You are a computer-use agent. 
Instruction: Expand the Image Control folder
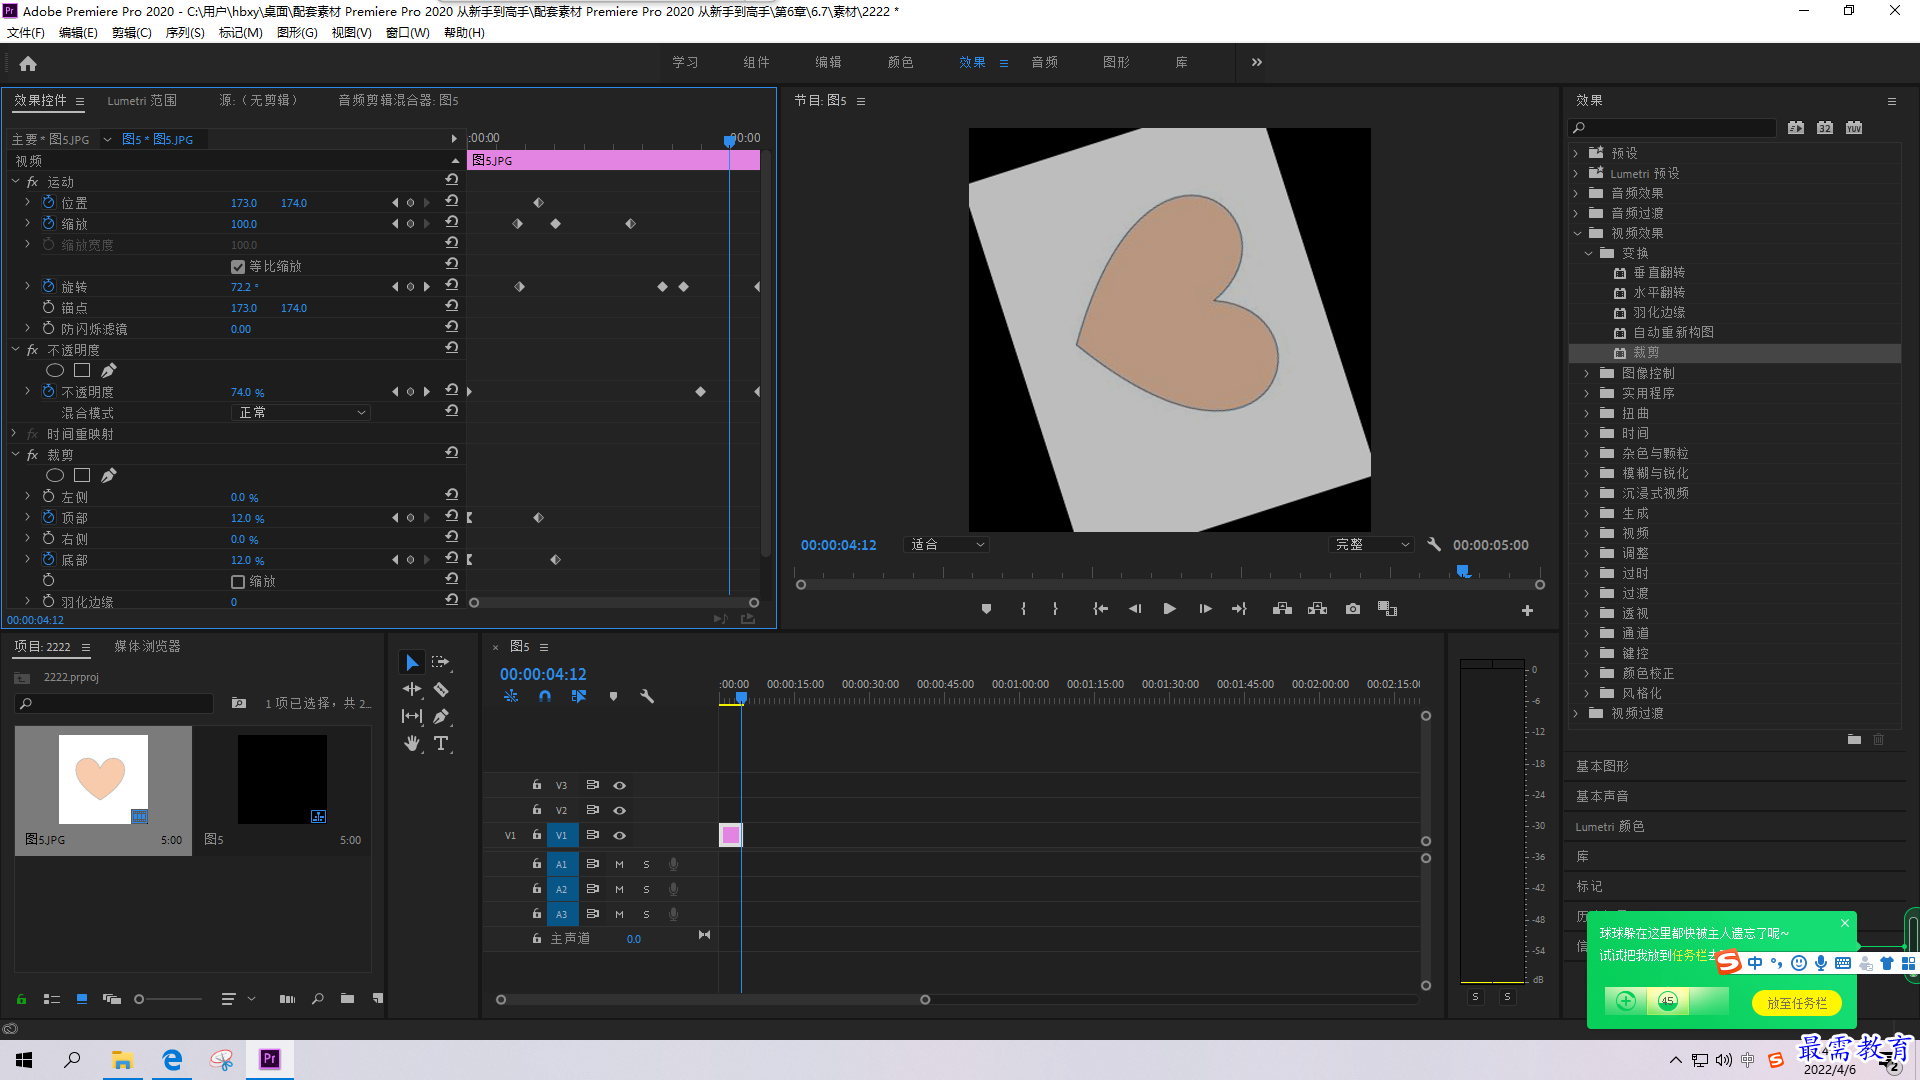coord(1587,373)
